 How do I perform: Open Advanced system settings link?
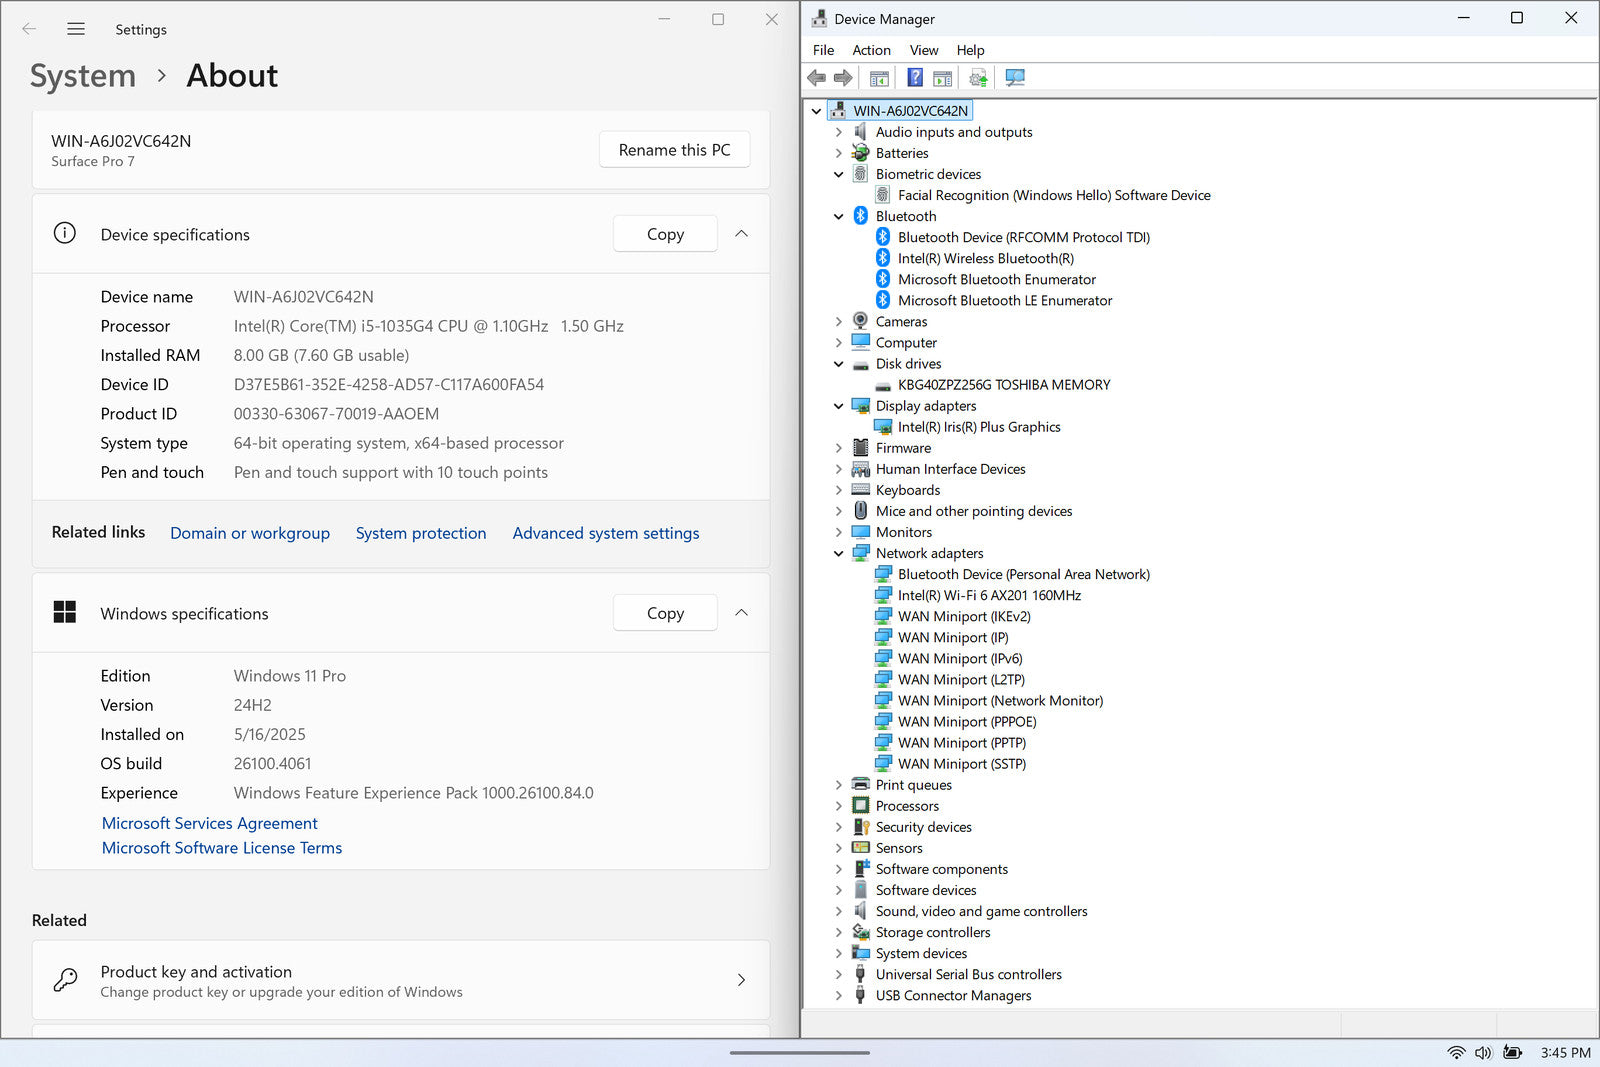pos(606,533)
